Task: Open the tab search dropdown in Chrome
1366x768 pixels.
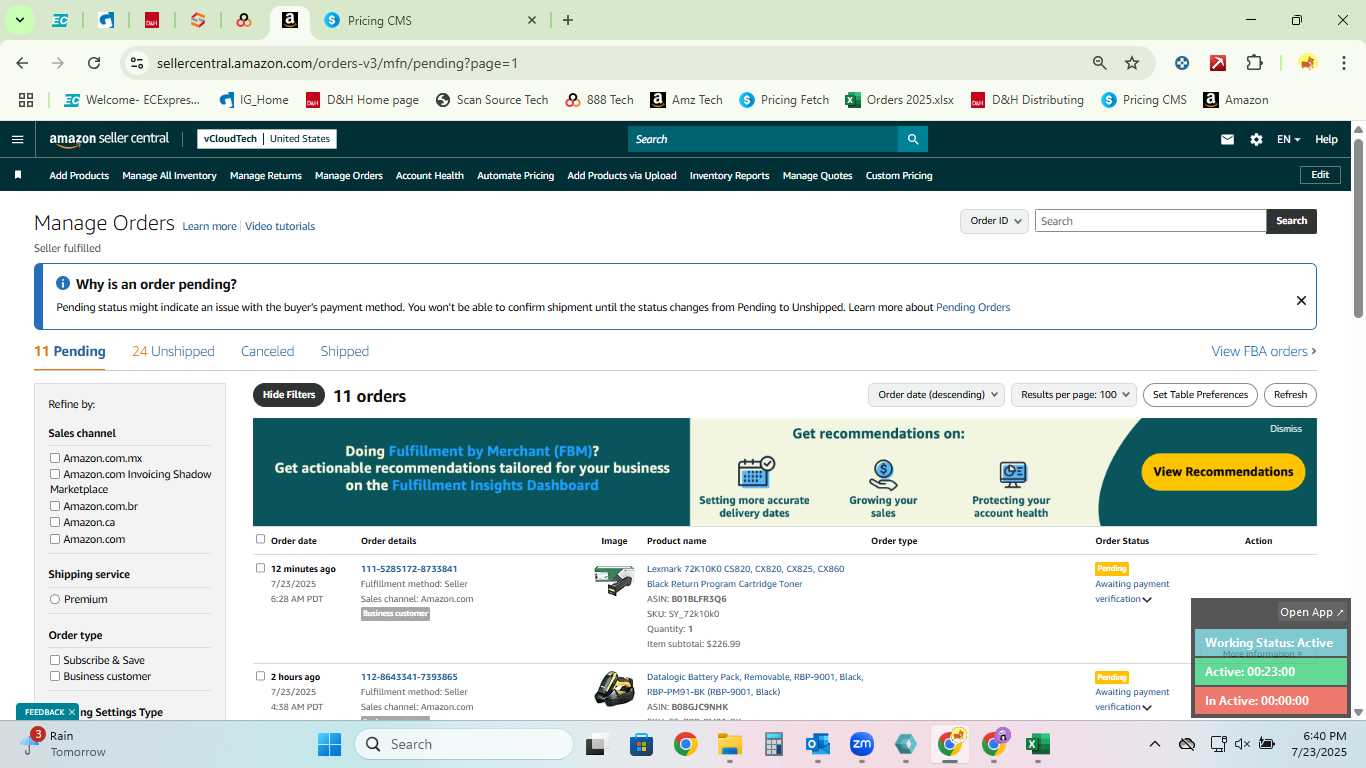Action: pyautogui.click(x=19, y=20)
